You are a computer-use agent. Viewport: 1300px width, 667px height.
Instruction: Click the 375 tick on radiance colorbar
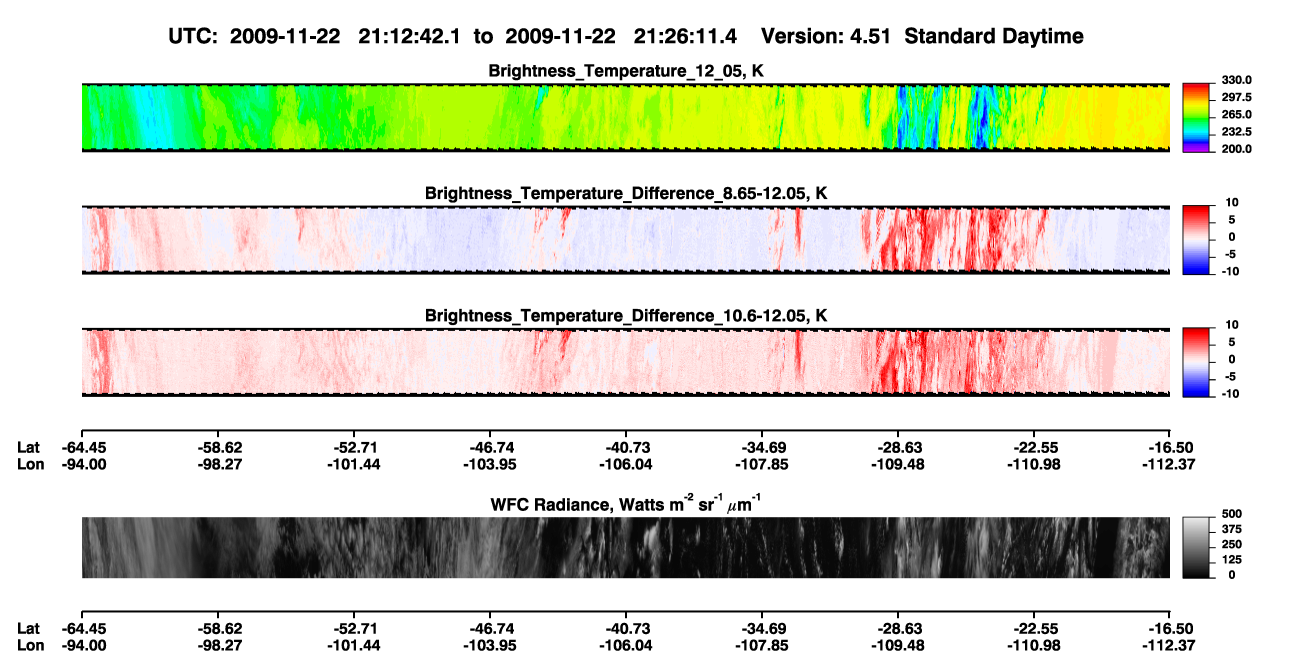coord(1232,529)
